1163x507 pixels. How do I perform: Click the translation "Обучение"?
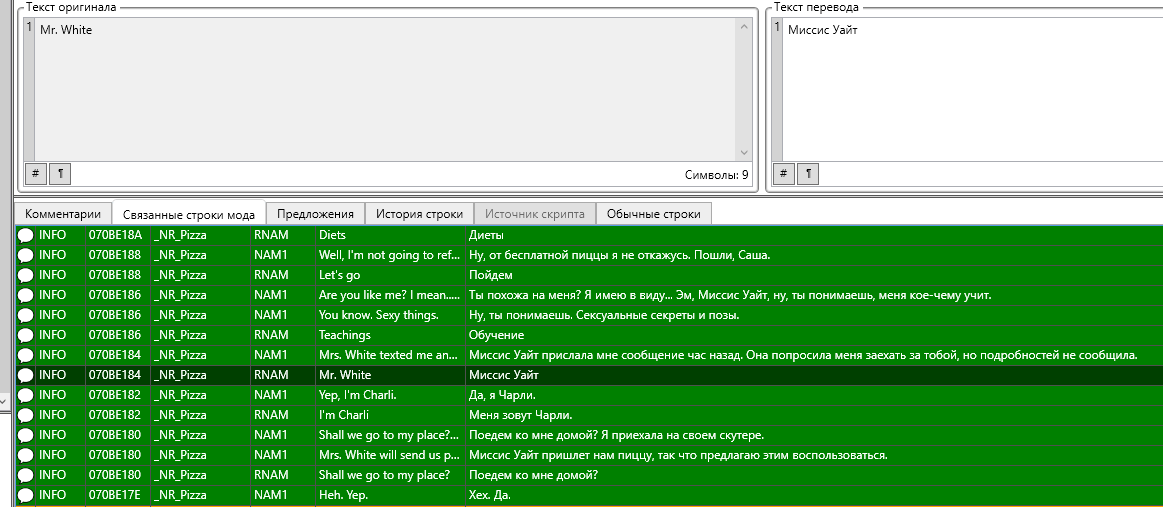pyautogui.click(x=496, y=335)
